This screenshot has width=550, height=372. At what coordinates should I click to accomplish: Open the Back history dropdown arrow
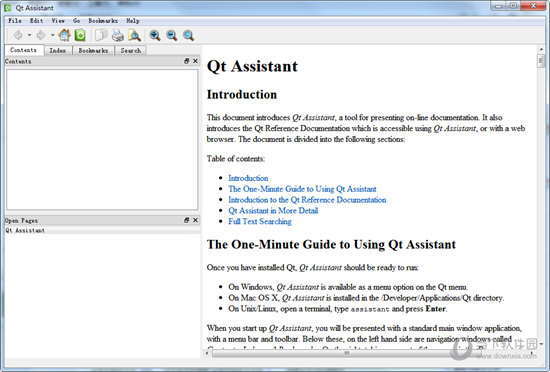(29, 35)
